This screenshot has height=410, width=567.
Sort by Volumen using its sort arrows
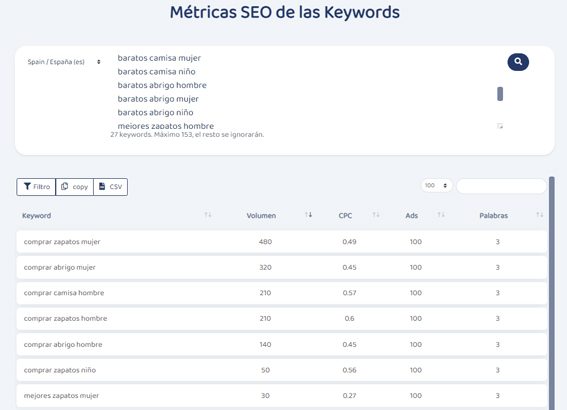(308, 215)
